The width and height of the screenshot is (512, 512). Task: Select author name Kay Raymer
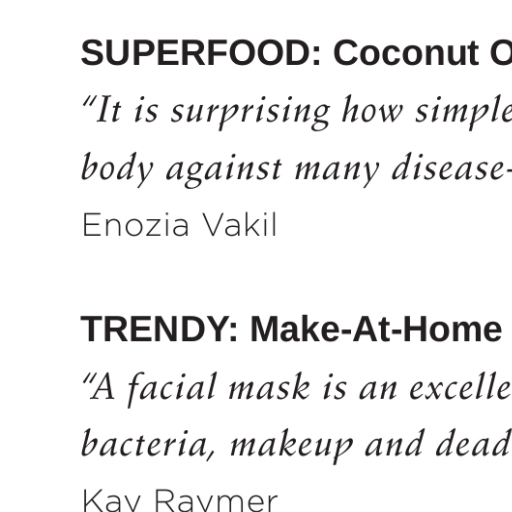coord(180,500)
